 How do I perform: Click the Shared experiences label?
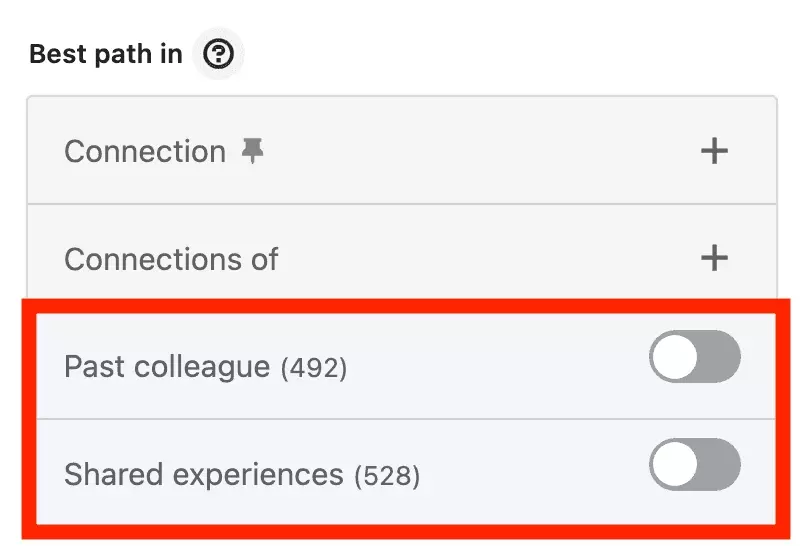[x=204, y=475]
